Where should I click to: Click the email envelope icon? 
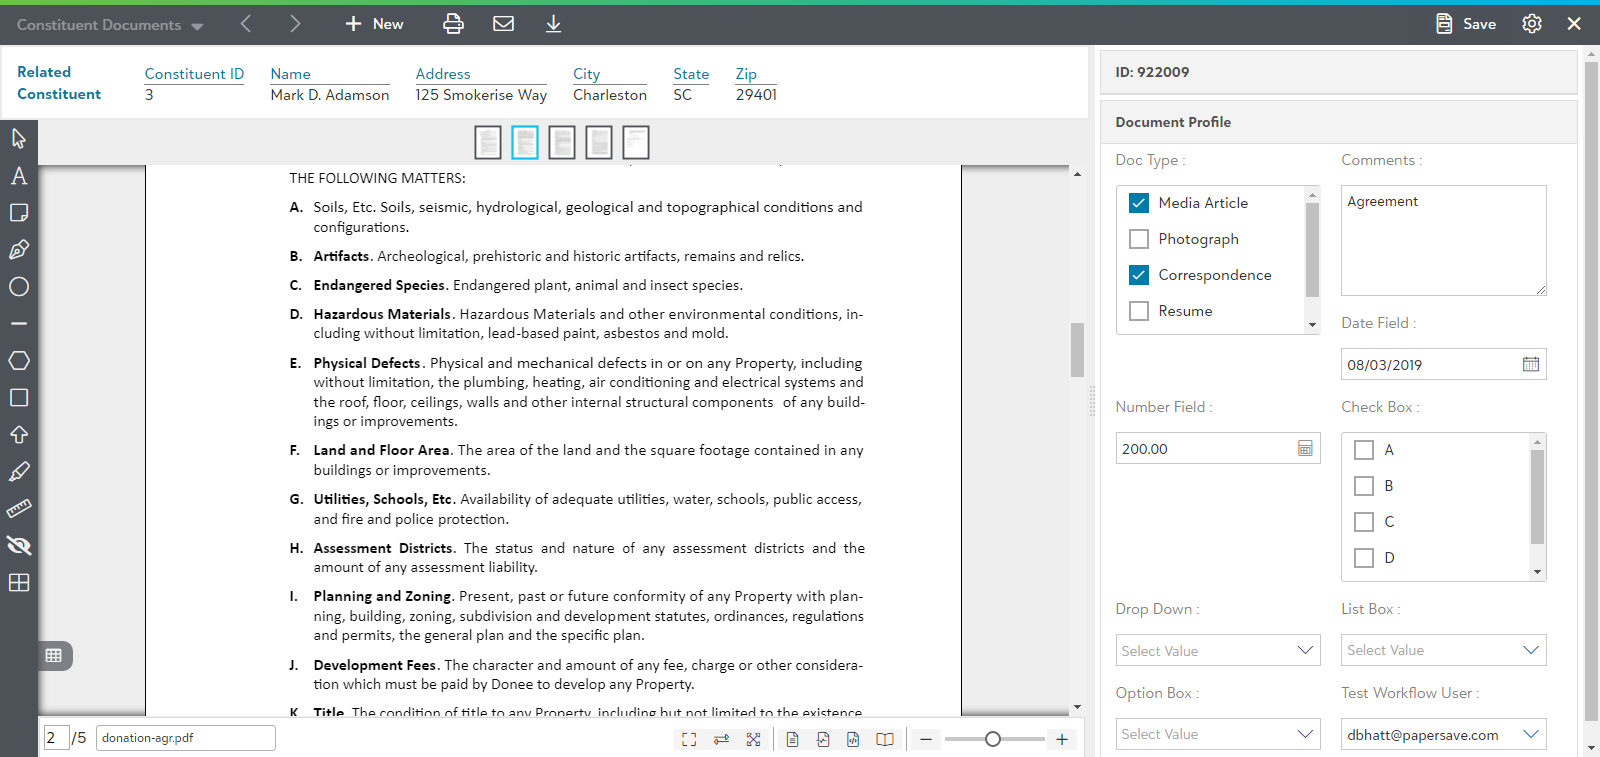tap(503, 24)
